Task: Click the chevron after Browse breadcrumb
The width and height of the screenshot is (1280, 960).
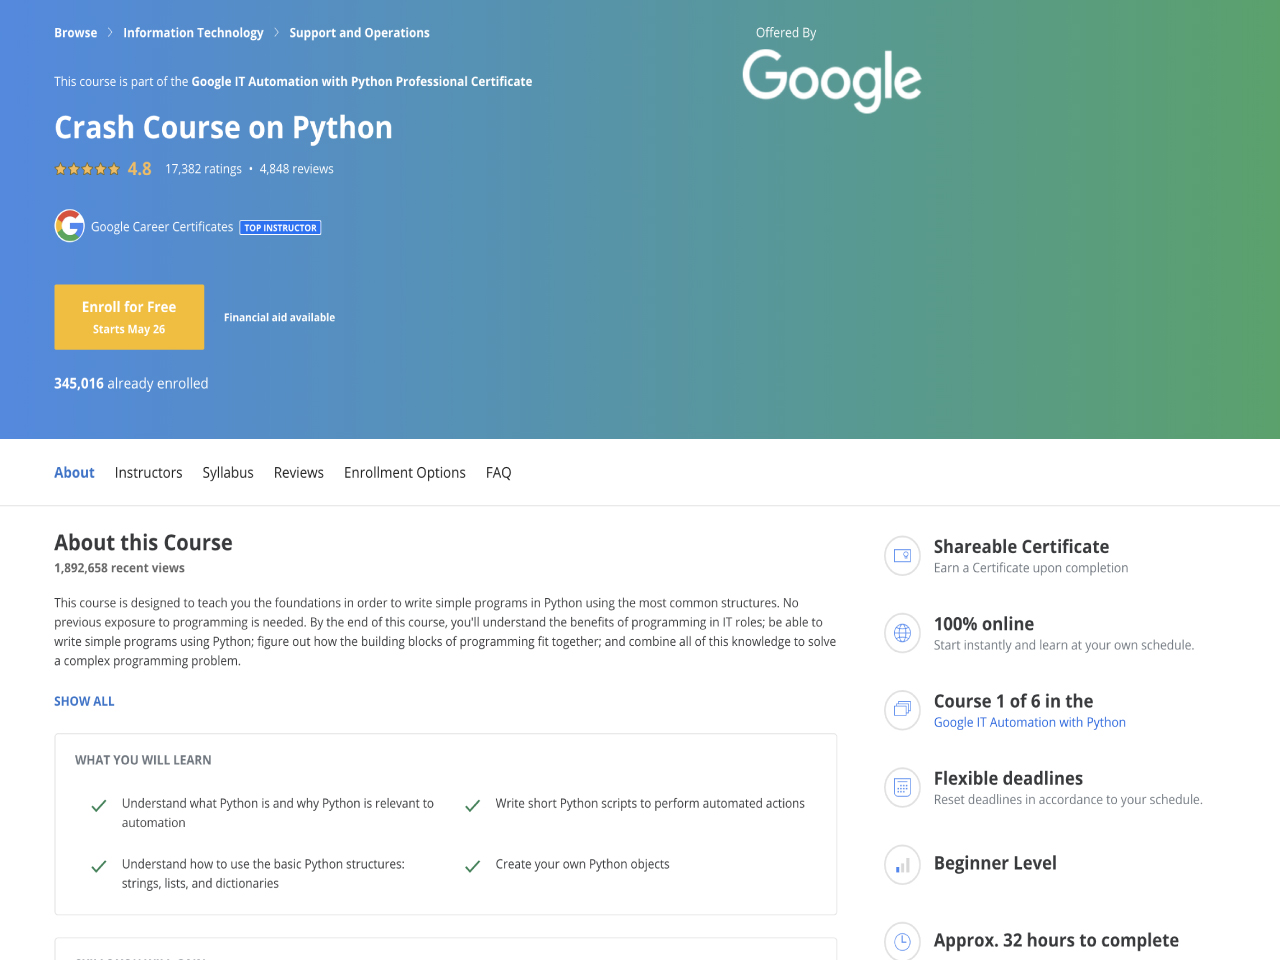Action: [110, 33]
